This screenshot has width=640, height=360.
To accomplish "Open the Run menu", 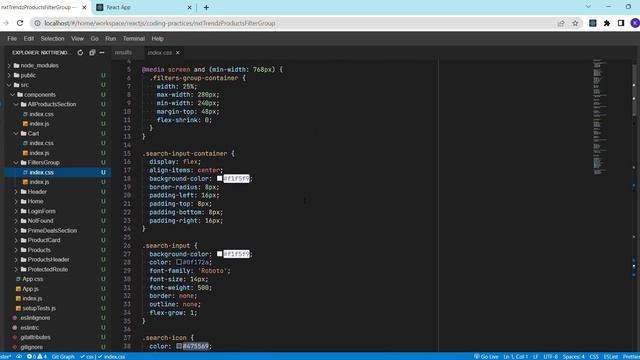I will [x=111, y=38].
